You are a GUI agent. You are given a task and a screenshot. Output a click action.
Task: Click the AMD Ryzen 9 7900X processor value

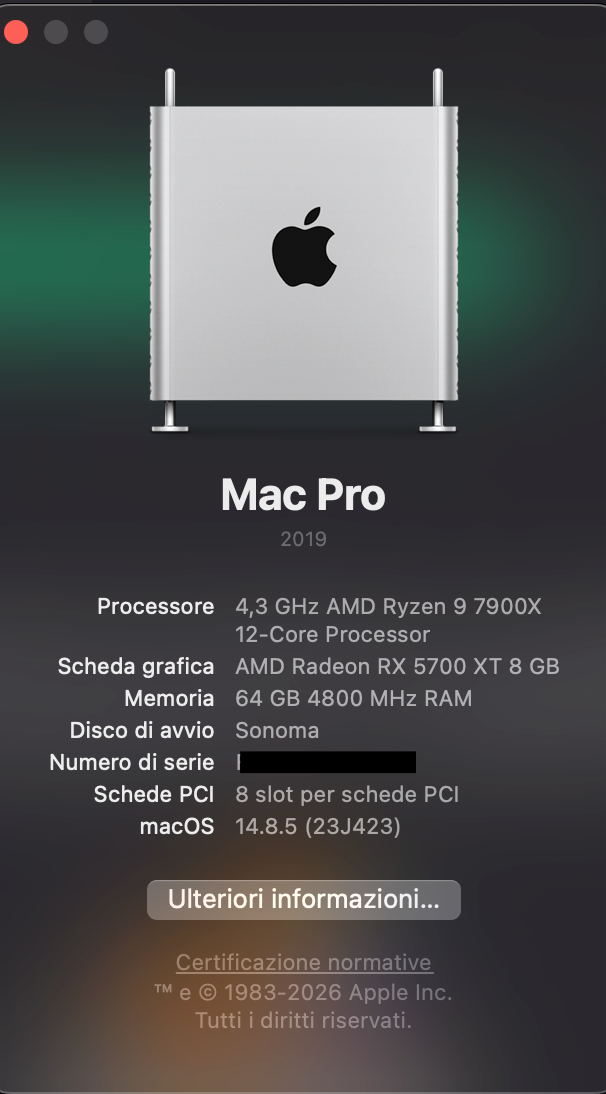(388, 620)
